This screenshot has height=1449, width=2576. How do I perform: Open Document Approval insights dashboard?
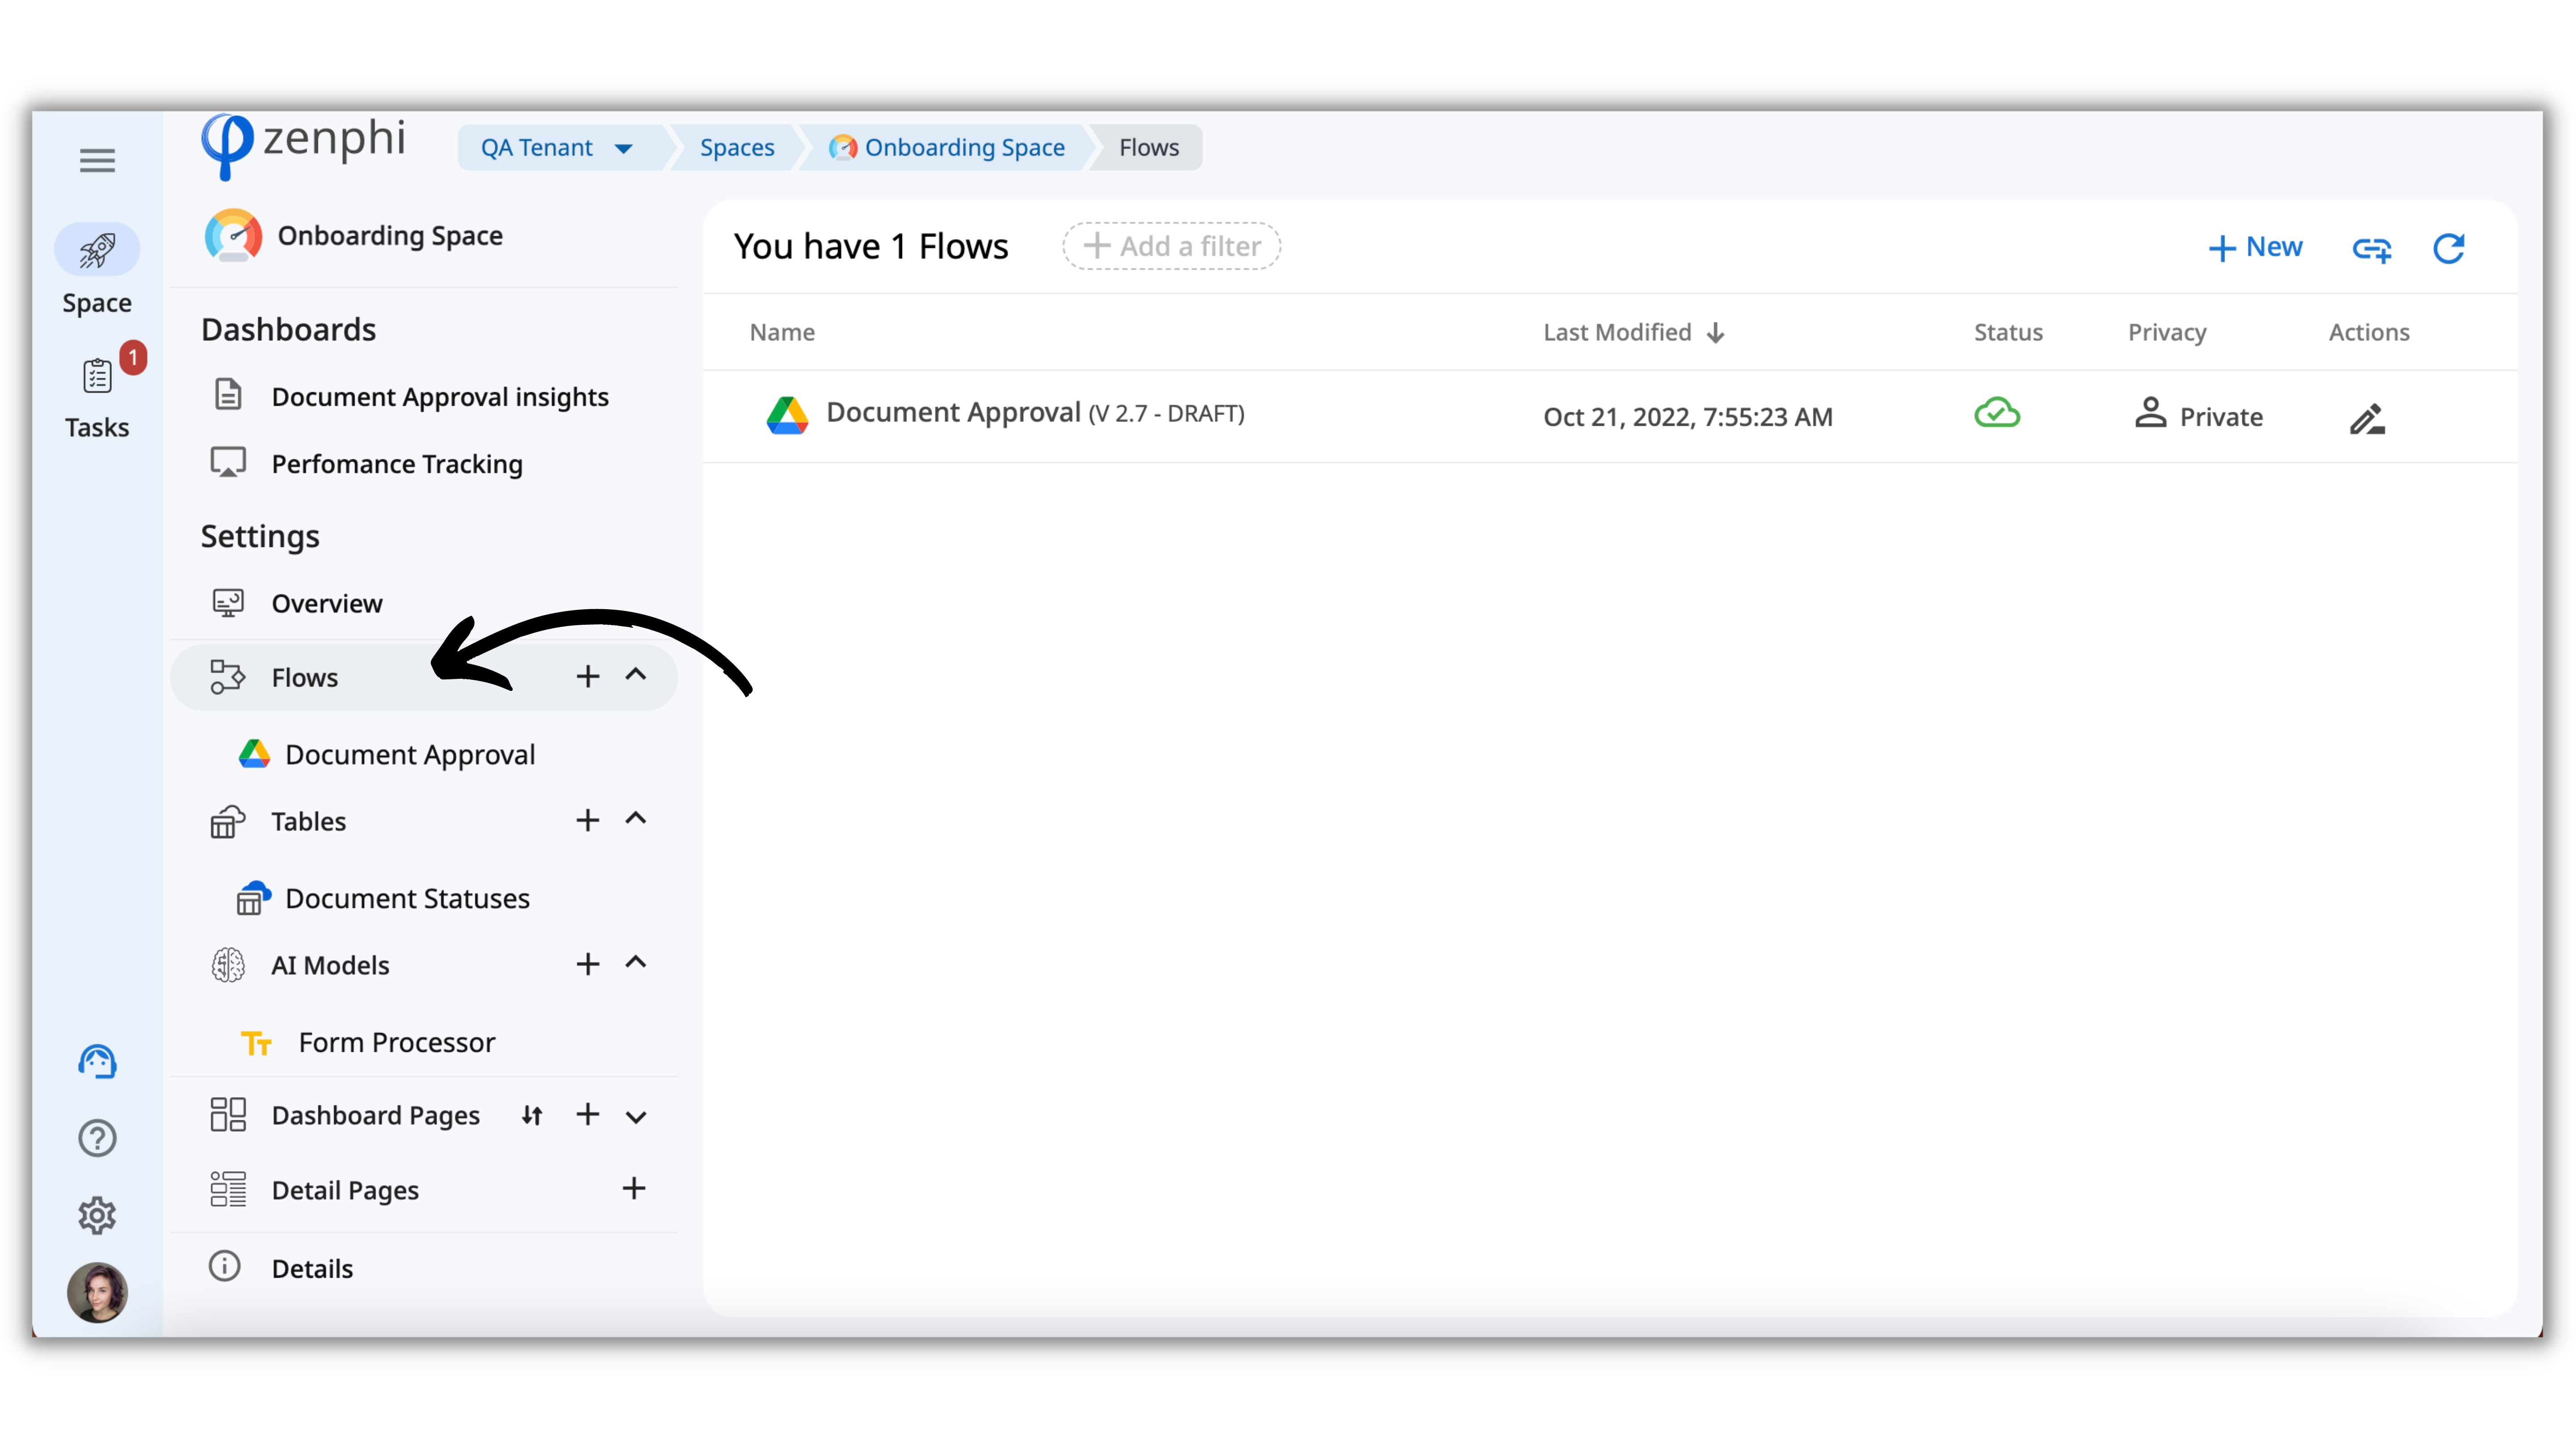[x=439, y=397]
